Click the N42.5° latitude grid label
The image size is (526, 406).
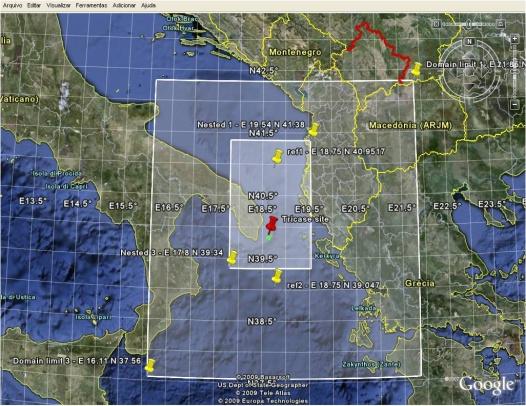point(264,71)
